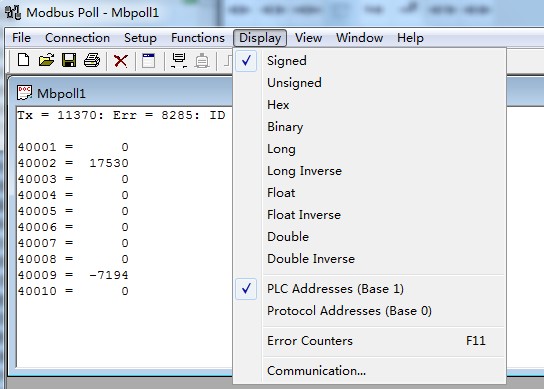Select register row 40001
The image size is (544, 389).
[73, 147]
